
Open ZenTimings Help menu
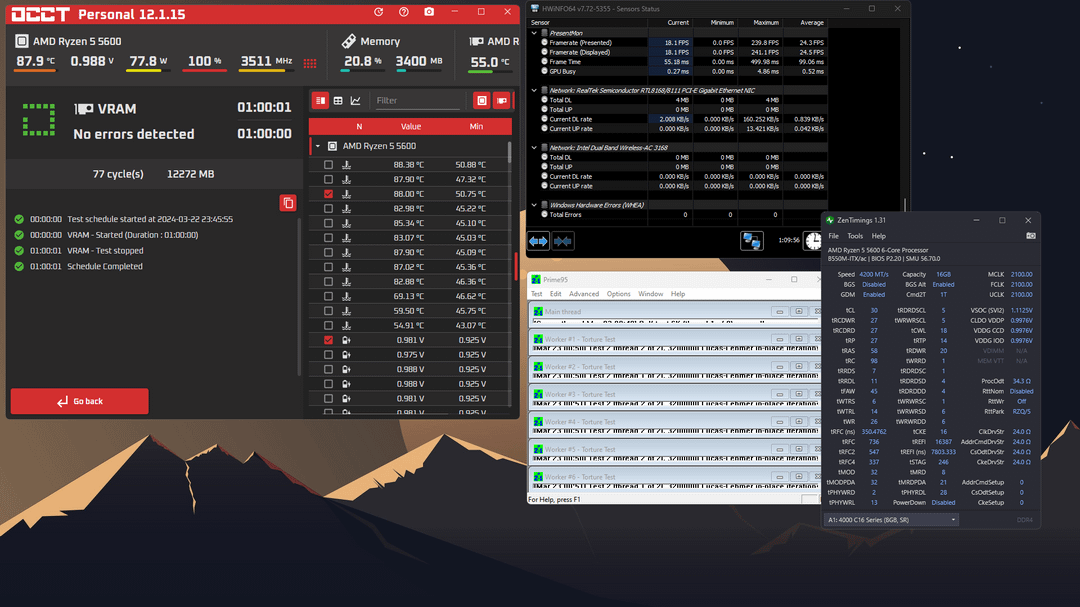click(x=878, y=236)
